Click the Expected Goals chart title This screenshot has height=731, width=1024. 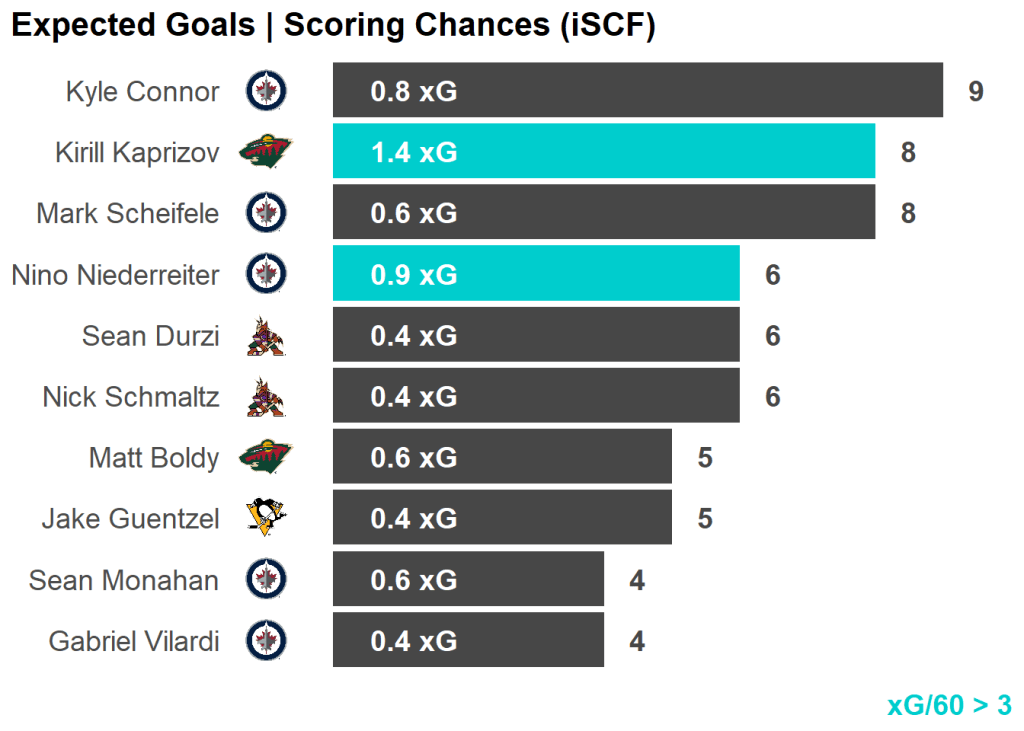coord(333,26)
